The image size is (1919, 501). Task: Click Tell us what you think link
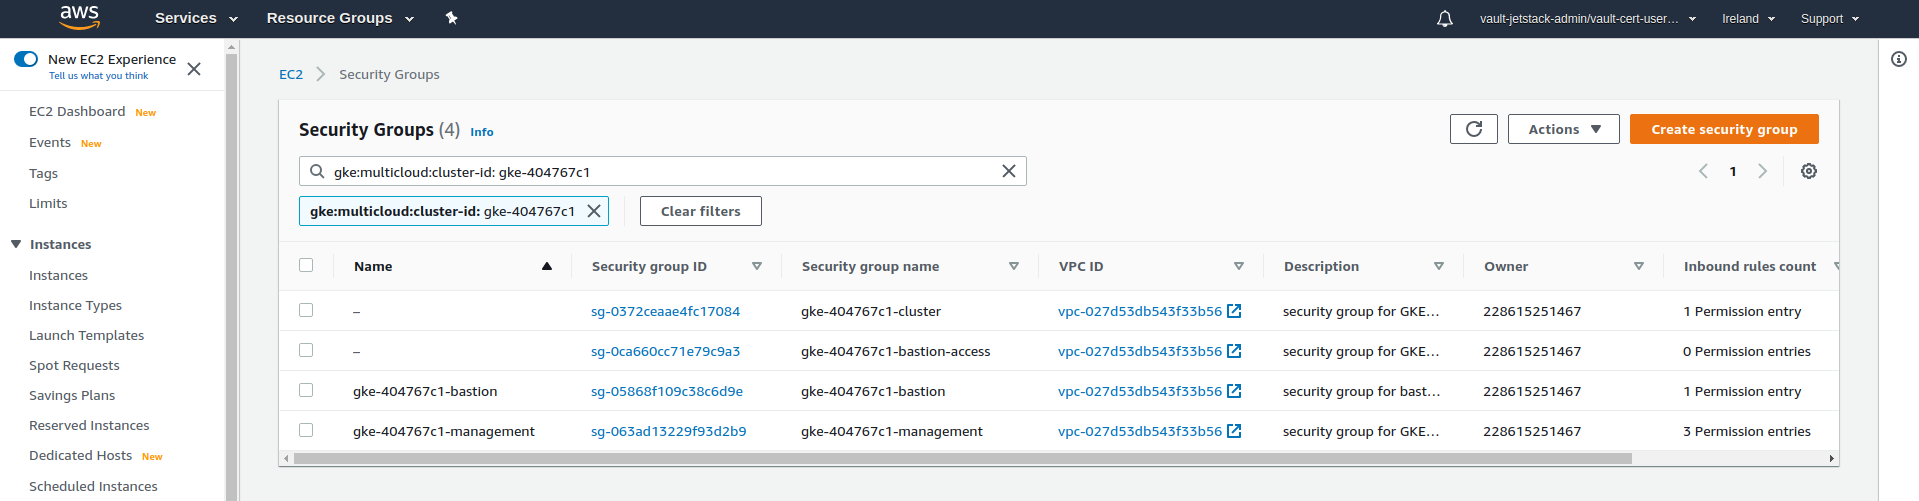(x=98, y=76)
